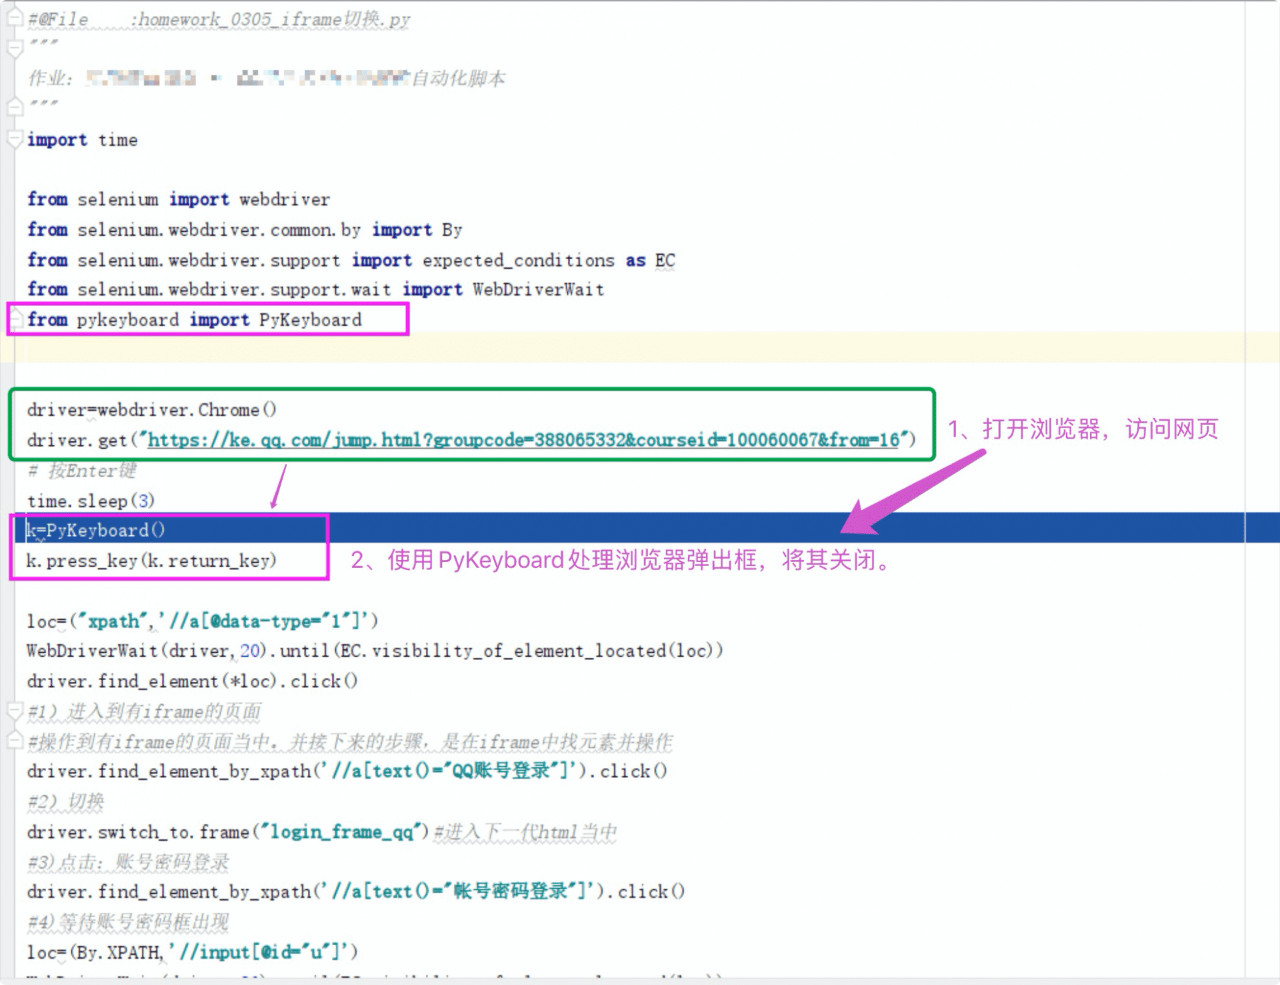Click the '#2) 切换' comment
The width and height of the screenshot is (1280, 985).
pyautogui.click(x=65, y=802)
